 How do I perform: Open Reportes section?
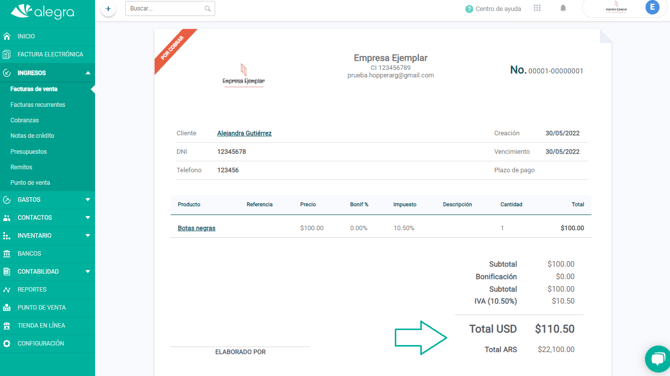click(x=32, y=290)
